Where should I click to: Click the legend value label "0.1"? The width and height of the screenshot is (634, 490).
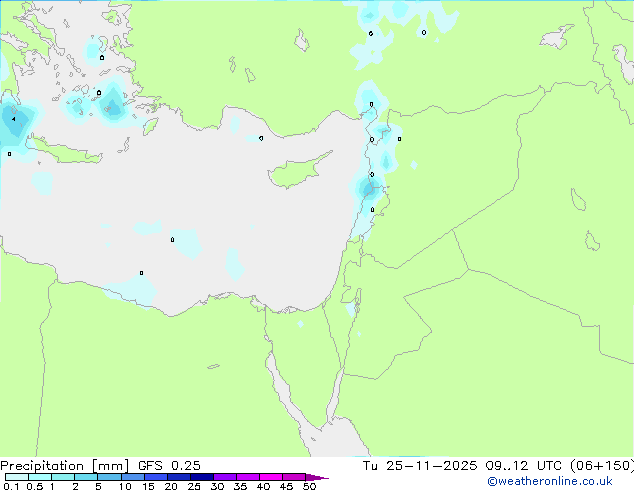click(11, 486)
